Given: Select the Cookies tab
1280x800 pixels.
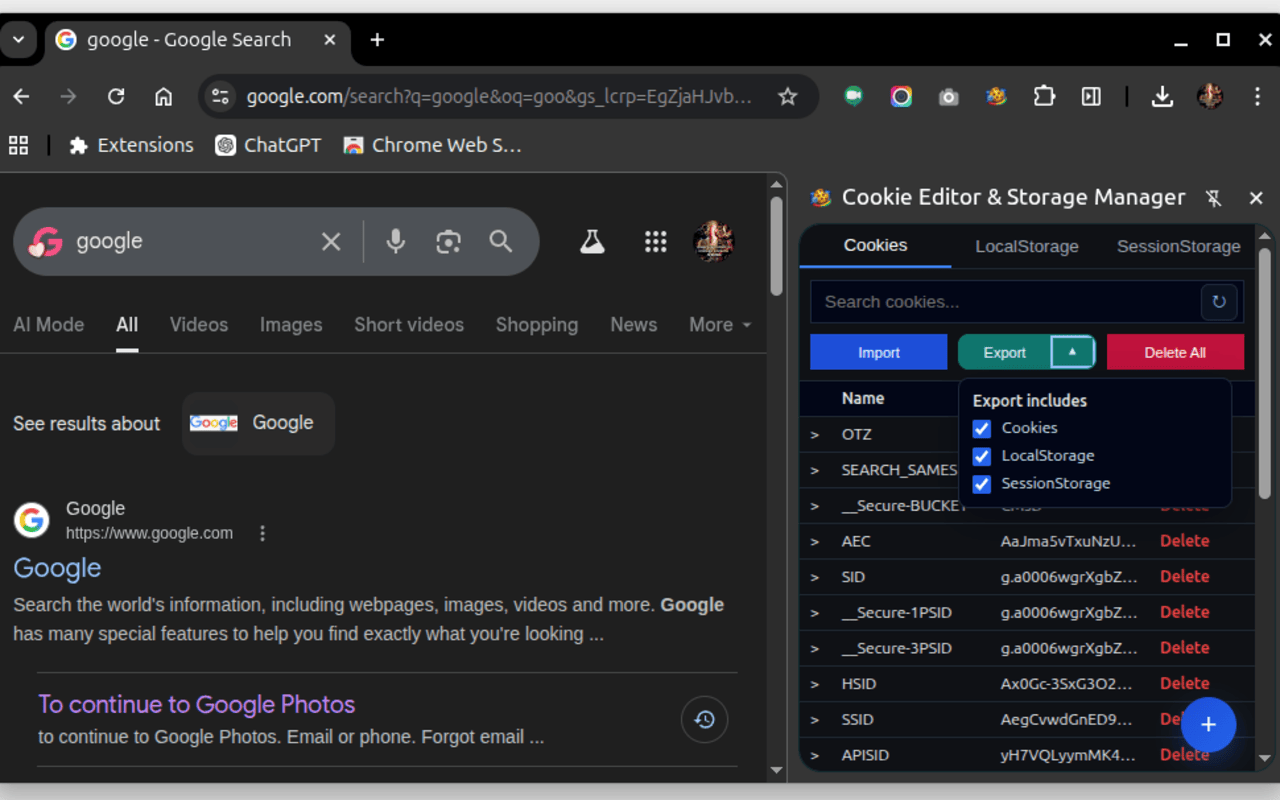Looking at the screenshot, I should coord(875,245).
